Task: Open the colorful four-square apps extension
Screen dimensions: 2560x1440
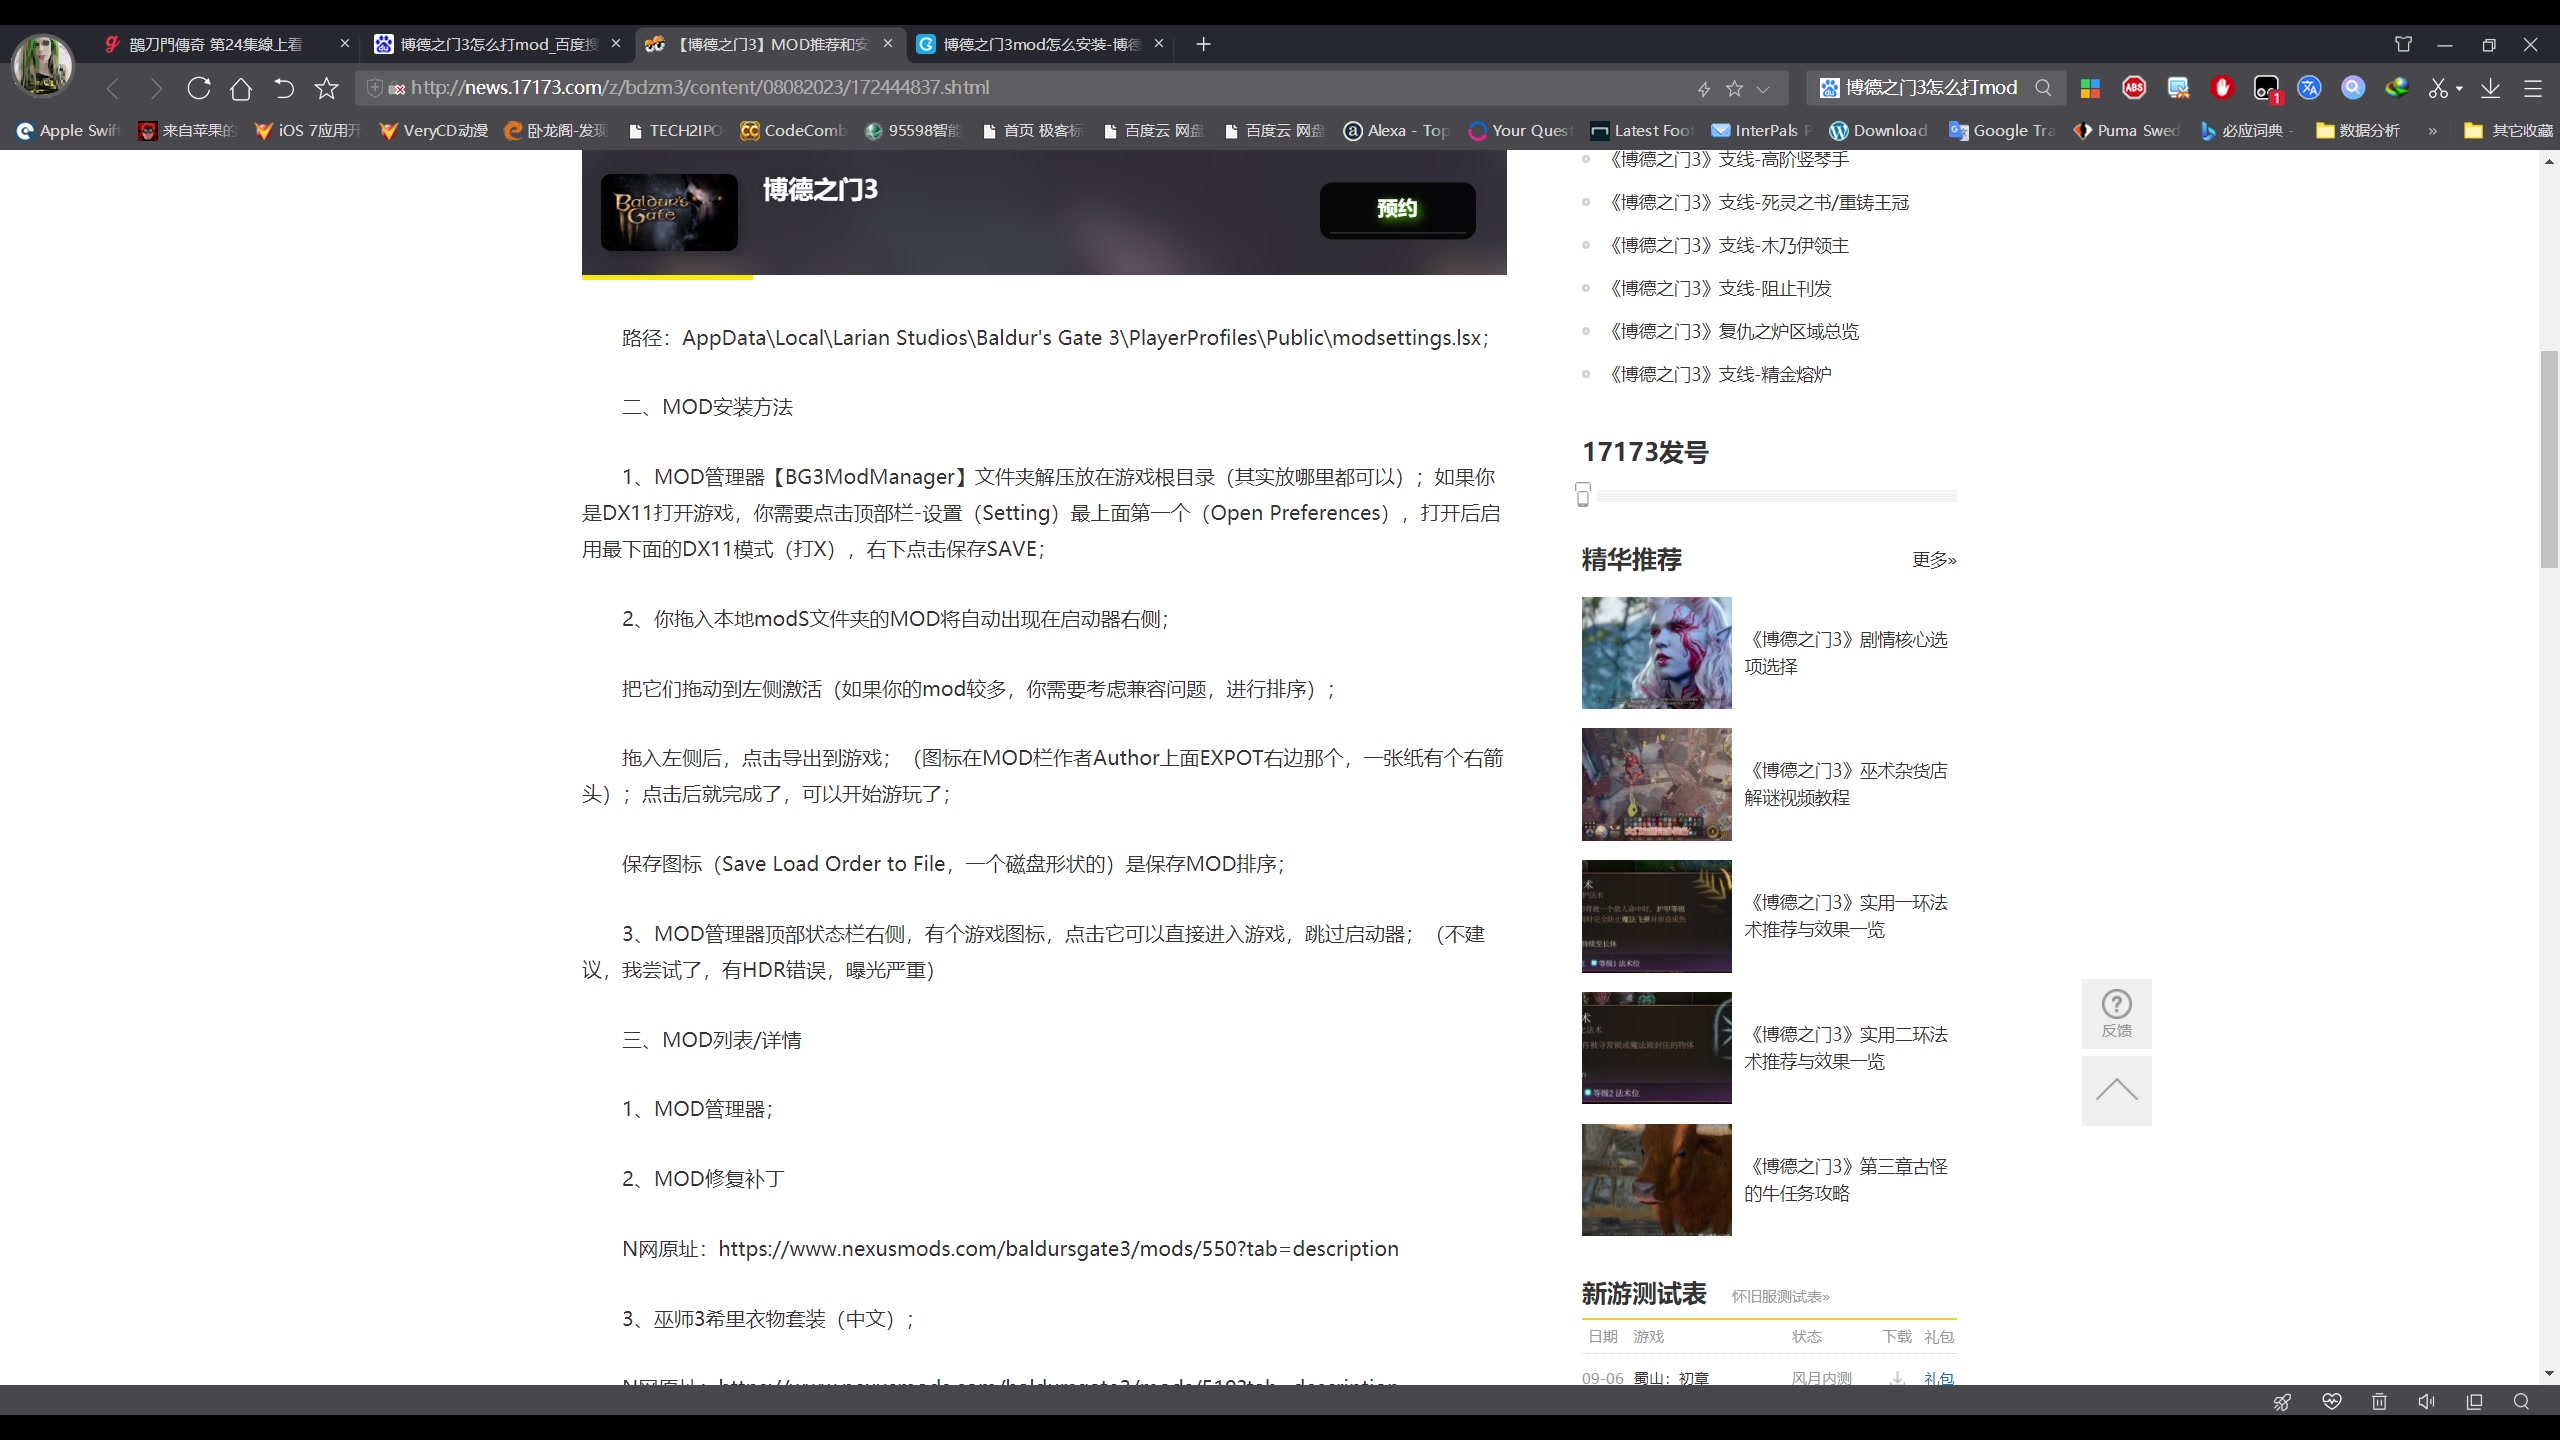Action: click(2090, 88)
